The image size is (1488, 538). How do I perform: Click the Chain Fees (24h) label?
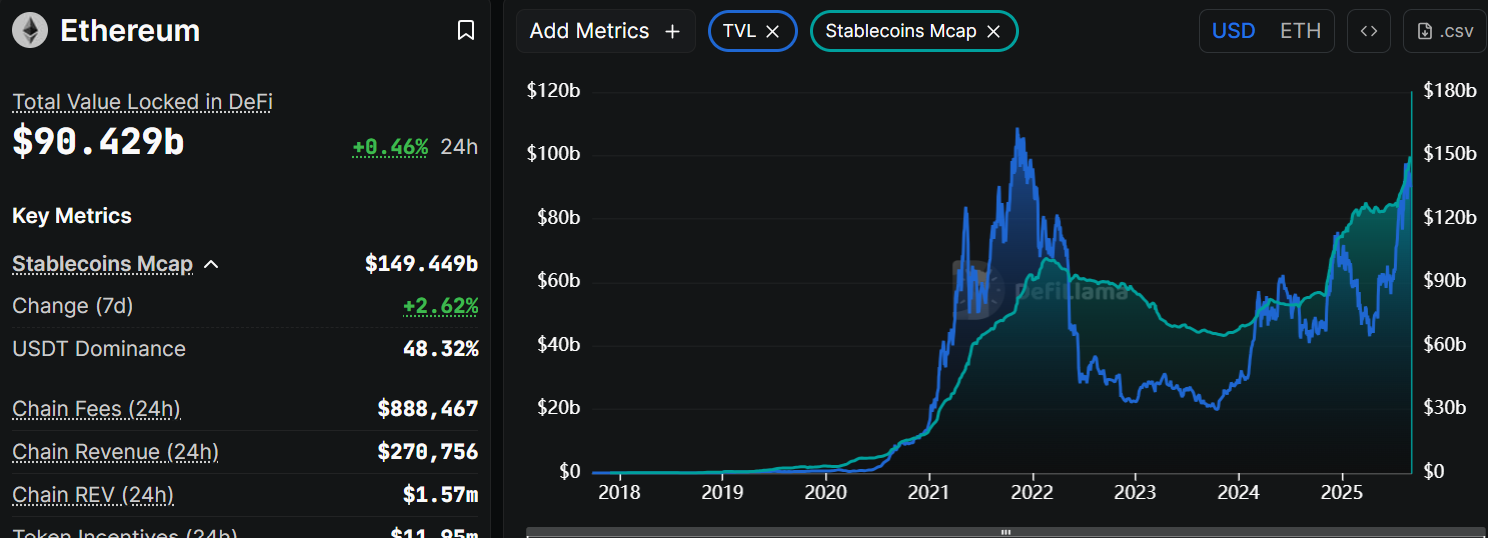tap(96, 408)
